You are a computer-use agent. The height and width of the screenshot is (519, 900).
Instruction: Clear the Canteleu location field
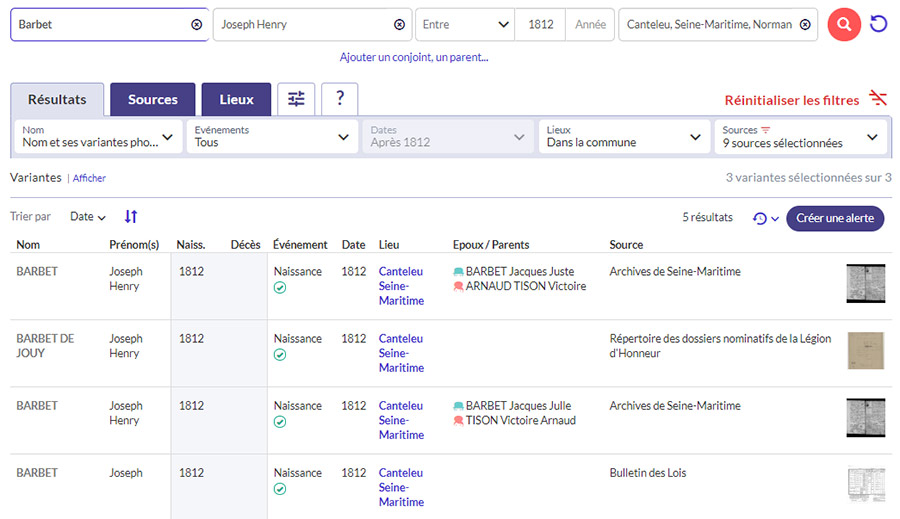click(x=805, y=24)
